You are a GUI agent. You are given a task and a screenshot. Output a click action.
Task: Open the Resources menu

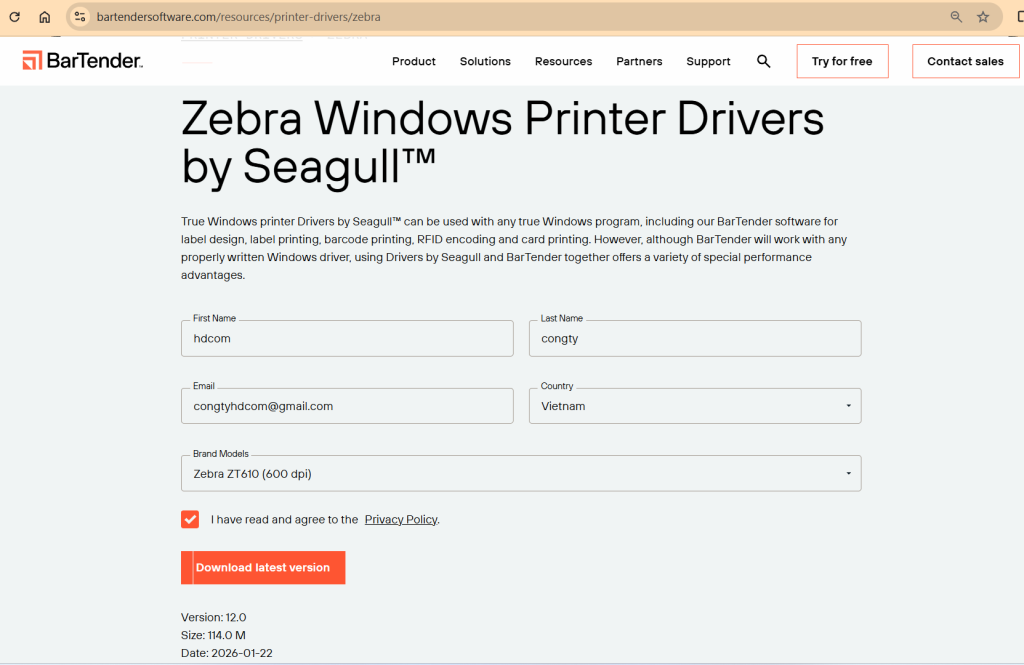point(564,61)
